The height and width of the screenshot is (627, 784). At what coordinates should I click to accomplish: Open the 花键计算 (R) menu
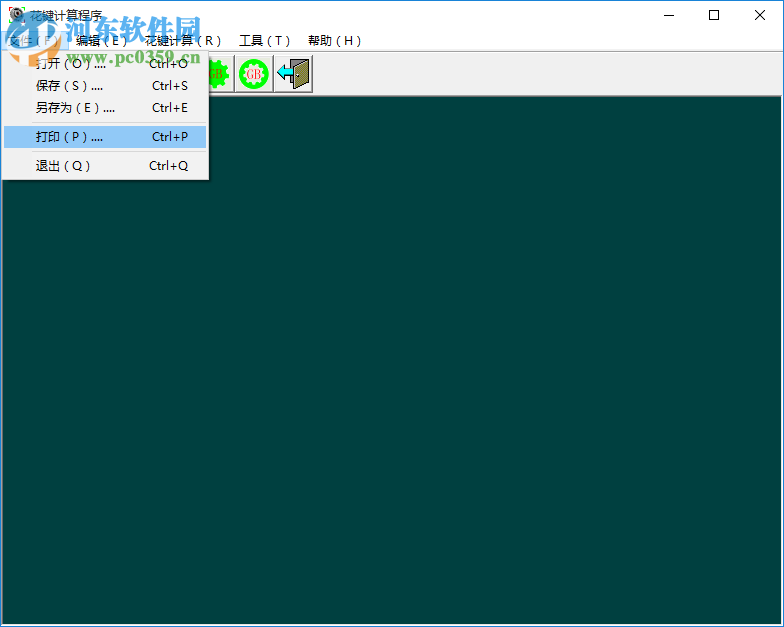(183, 41)
